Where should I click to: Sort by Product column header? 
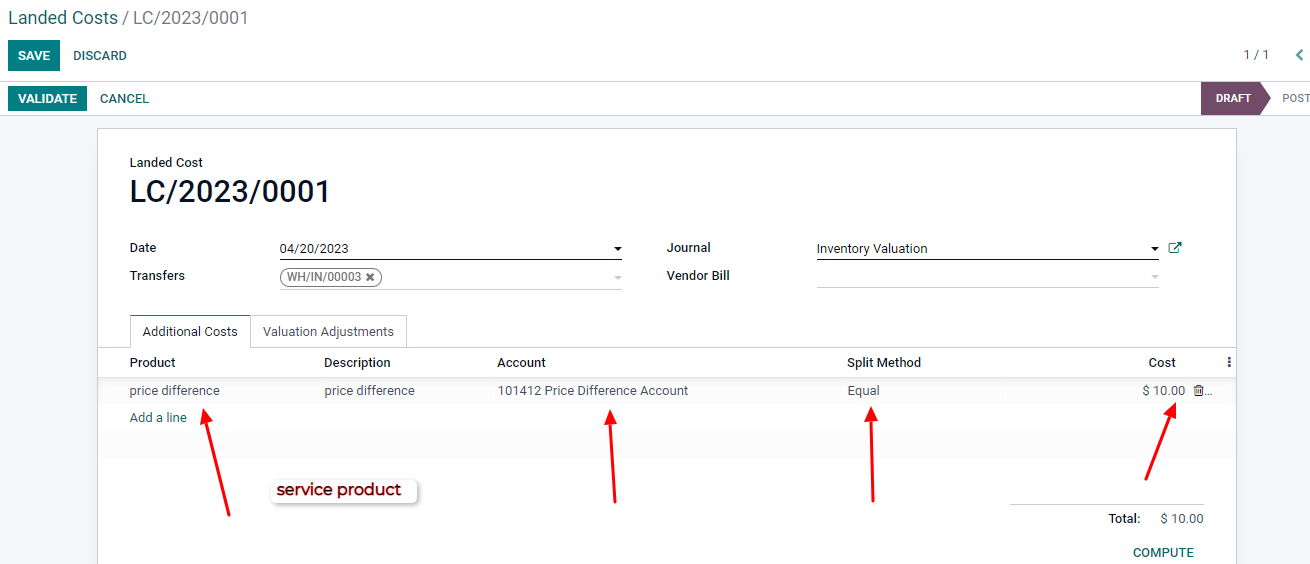pos(153,362)
